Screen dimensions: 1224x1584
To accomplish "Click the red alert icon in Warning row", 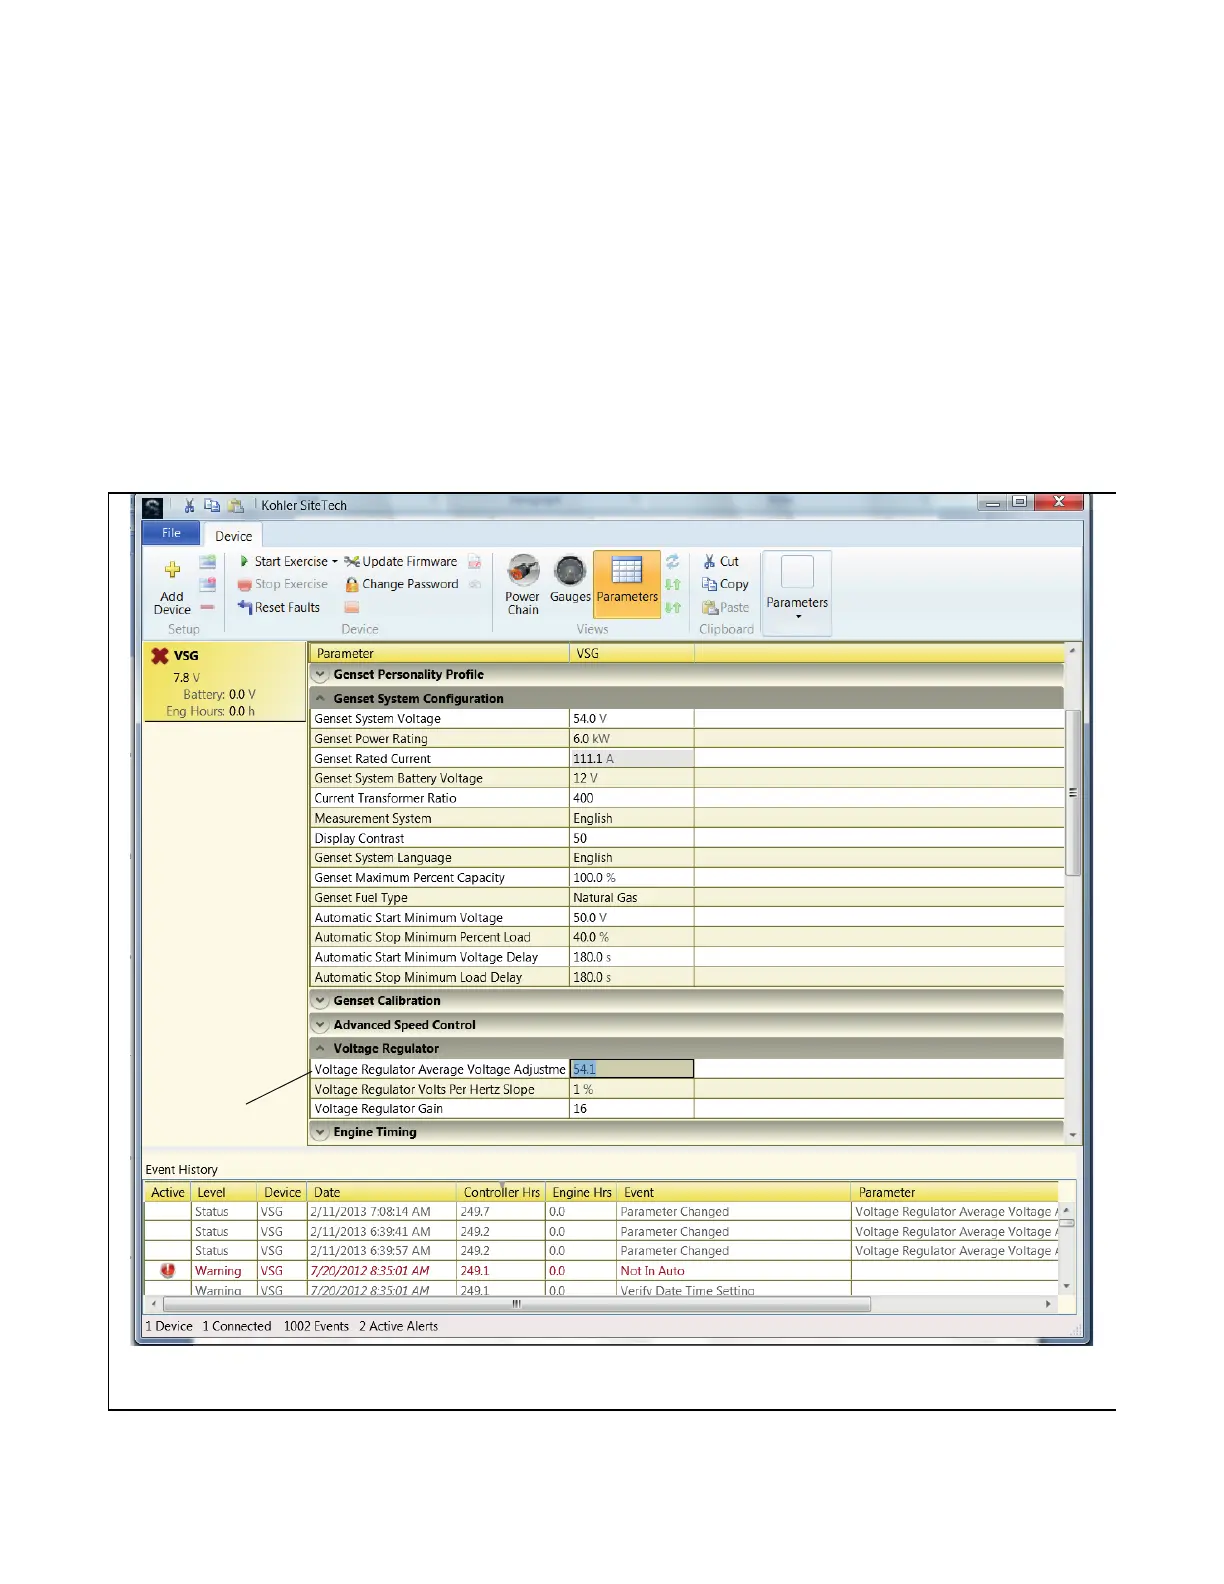I will pos(167,1271).
